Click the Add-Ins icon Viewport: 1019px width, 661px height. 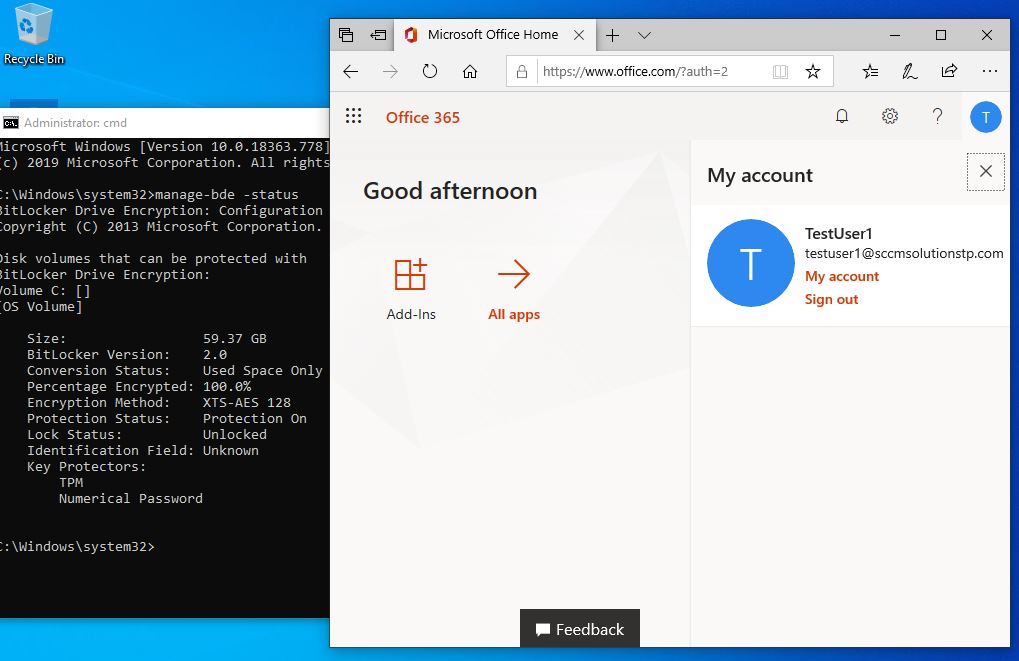tap(410, 276)
